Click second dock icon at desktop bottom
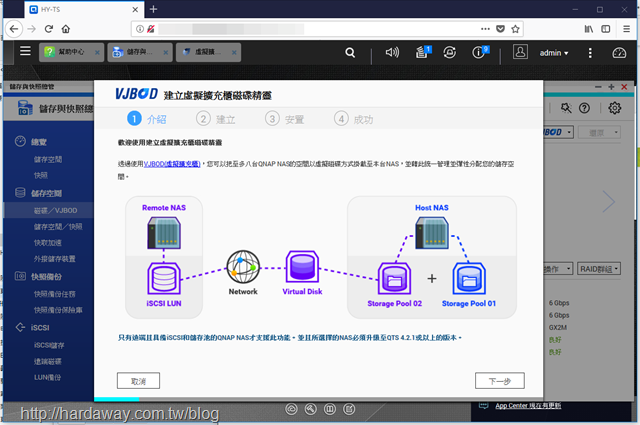The height and width of the screenshot is (425, 640). [311, 409]
